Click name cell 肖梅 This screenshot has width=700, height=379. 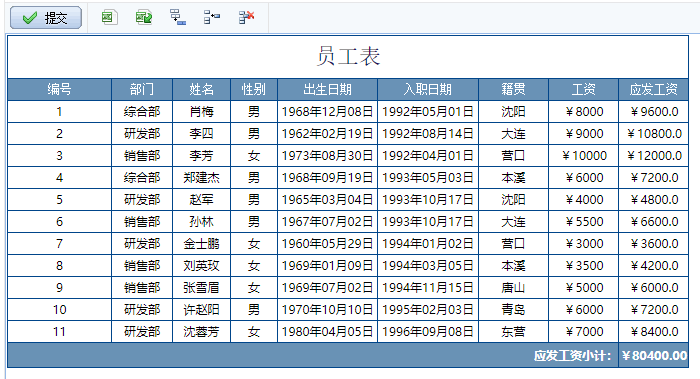pos(201,112)
